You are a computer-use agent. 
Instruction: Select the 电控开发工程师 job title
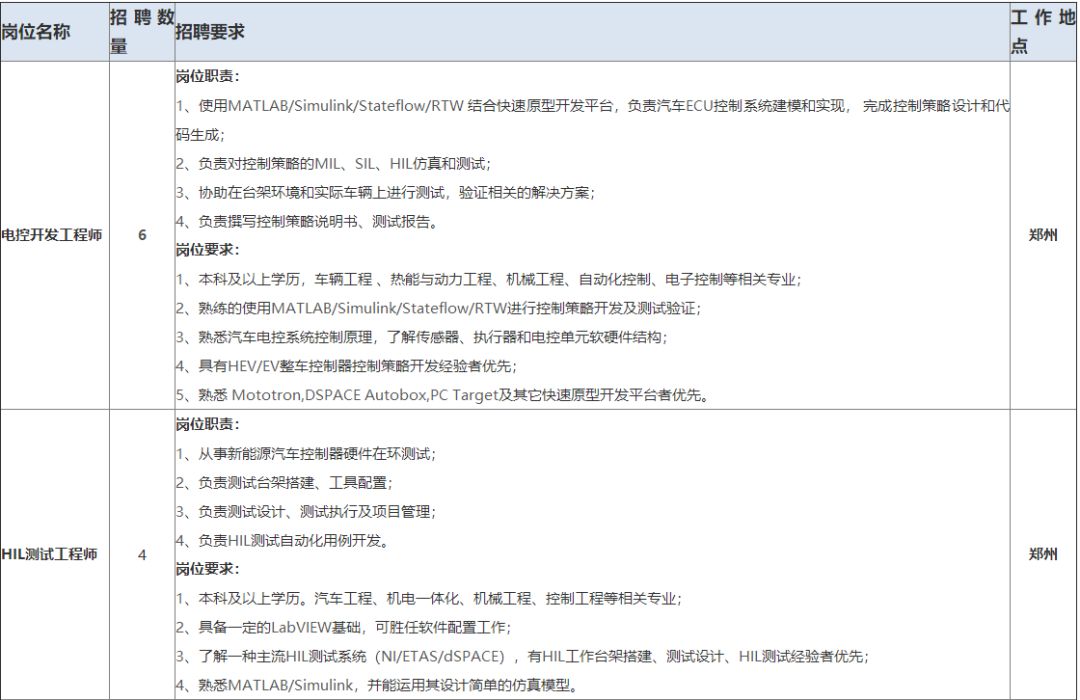tap(50, 235)
